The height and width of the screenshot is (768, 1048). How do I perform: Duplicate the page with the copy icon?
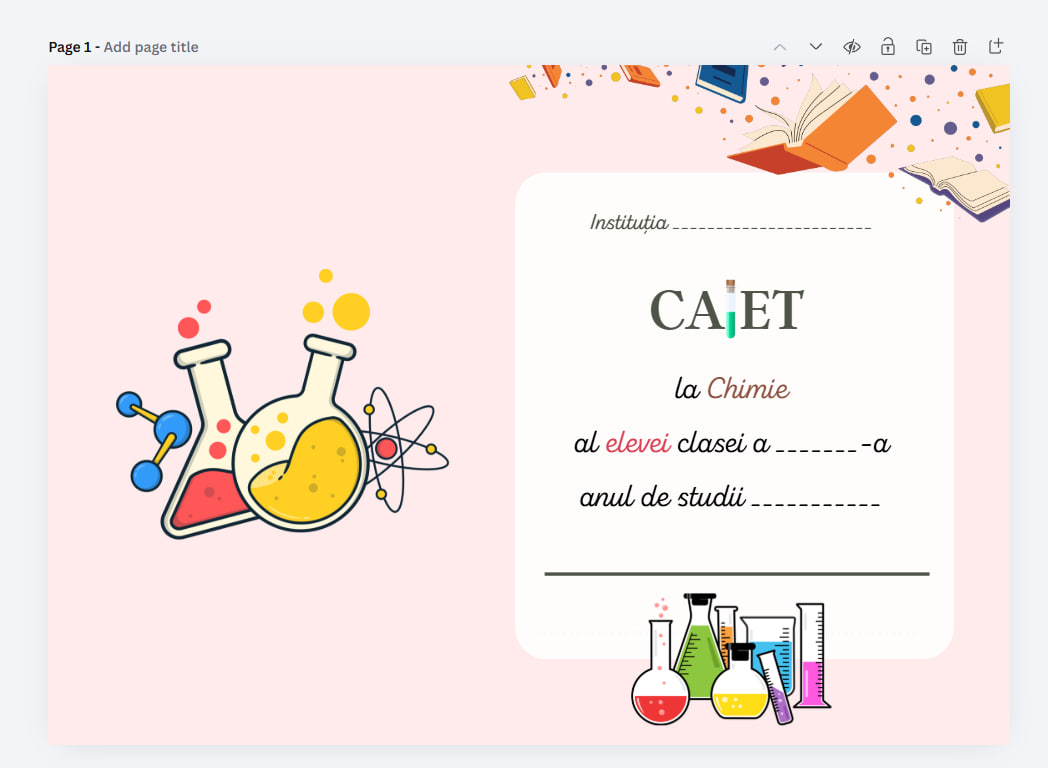(x=924, y=47)
